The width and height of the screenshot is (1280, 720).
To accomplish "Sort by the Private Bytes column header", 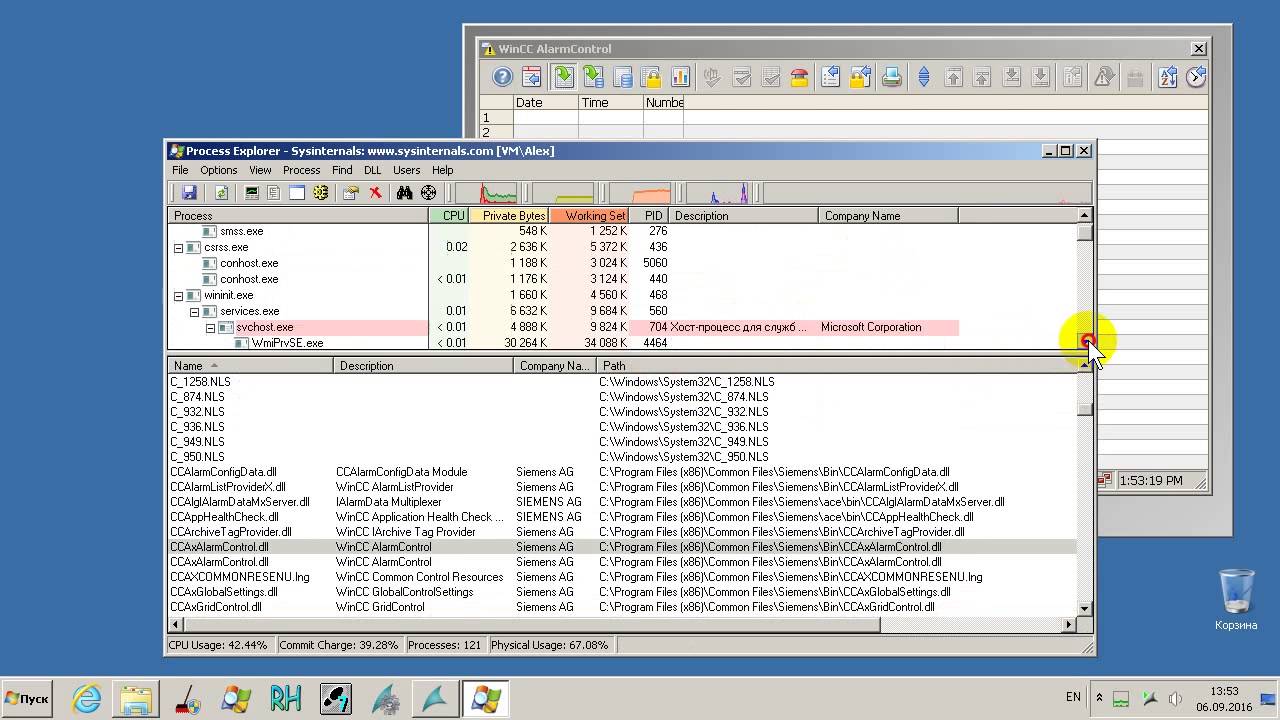I will point(509,215).
